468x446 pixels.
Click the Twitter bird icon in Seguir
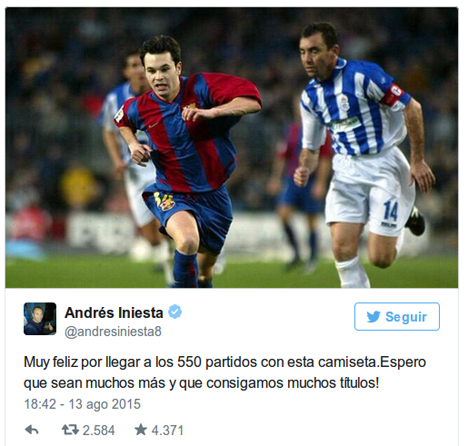[x=373, y=317]
